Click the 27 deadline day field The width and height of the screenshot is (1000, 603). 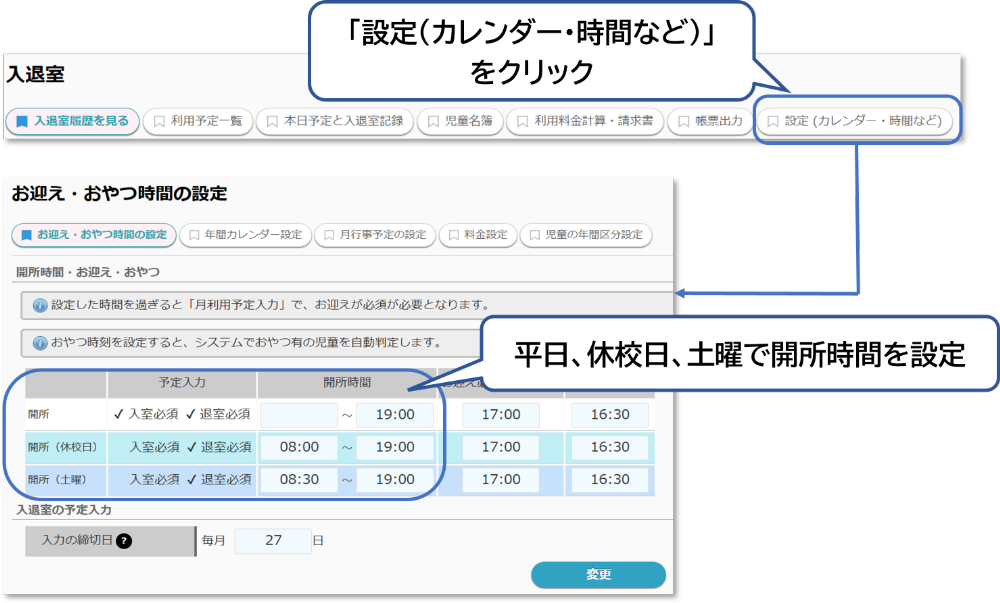273,541
